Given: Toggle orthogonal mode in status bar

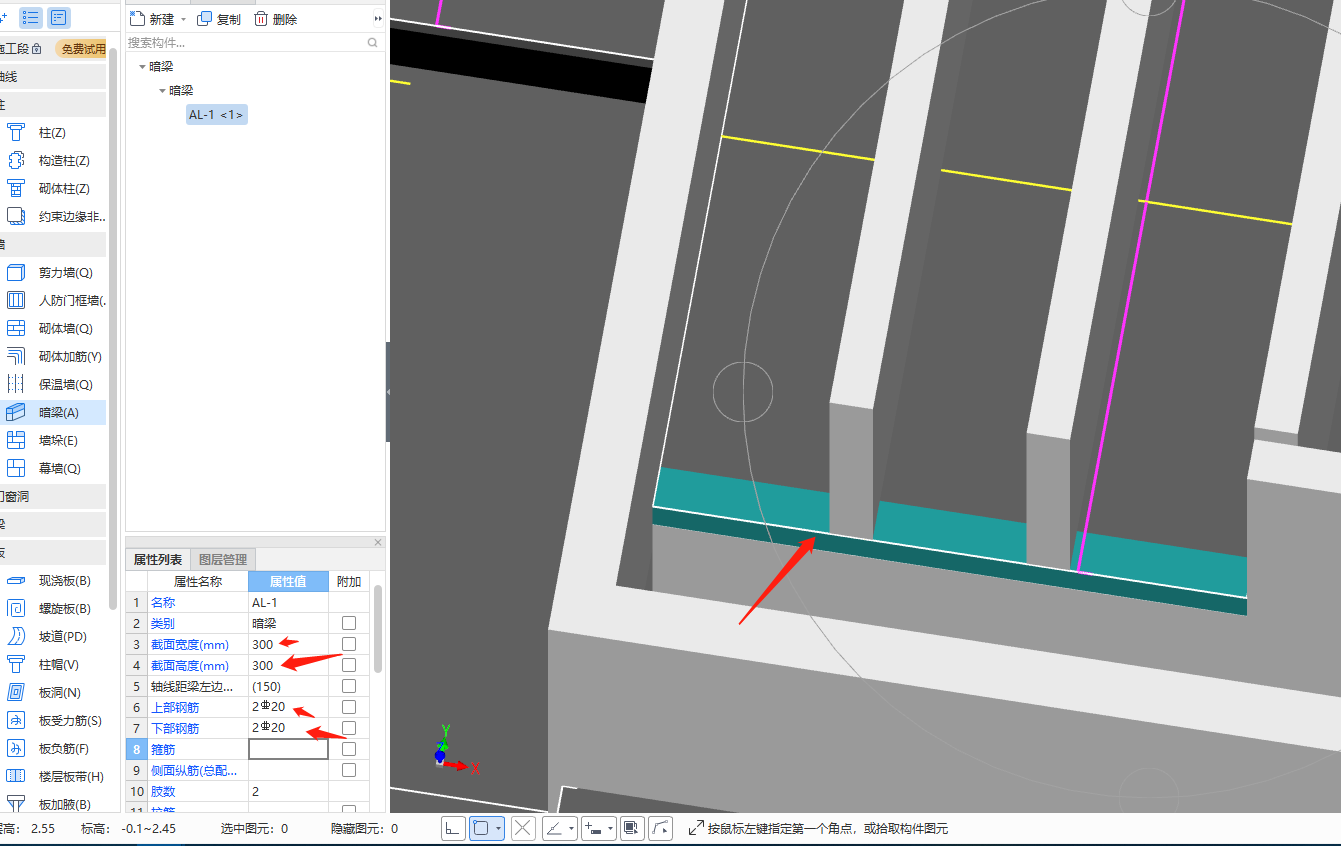Looking at the screenshot, I should pos(453,828).
